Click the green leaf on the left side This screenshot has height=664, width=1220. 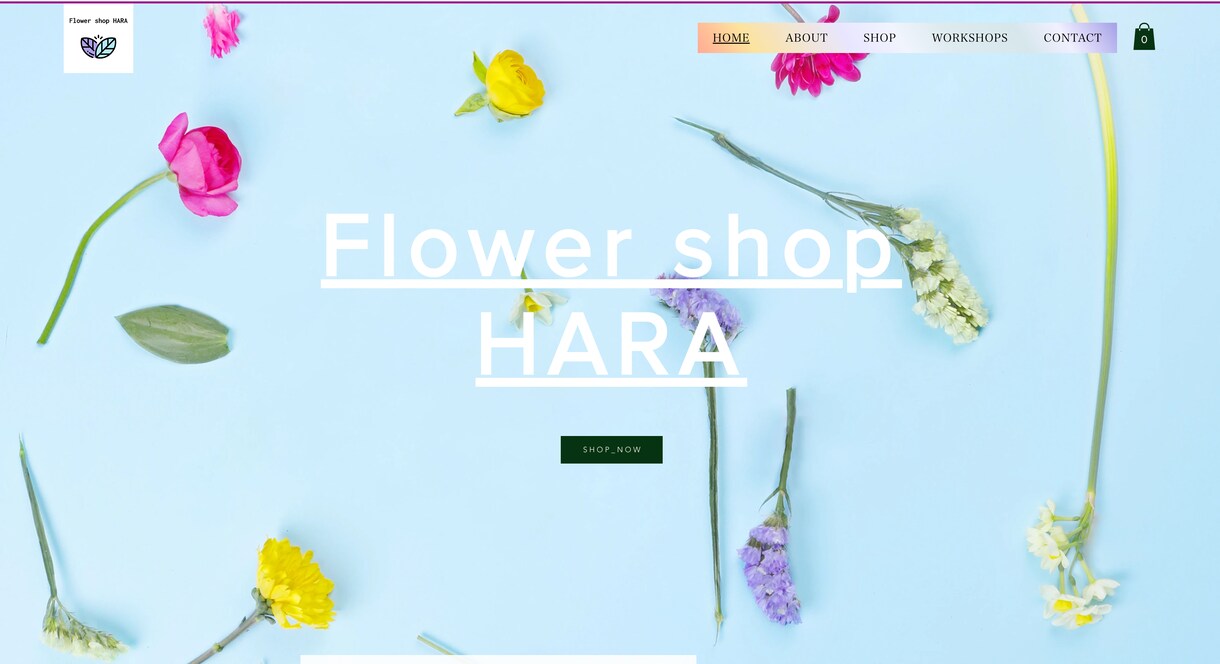coord(174,334)
